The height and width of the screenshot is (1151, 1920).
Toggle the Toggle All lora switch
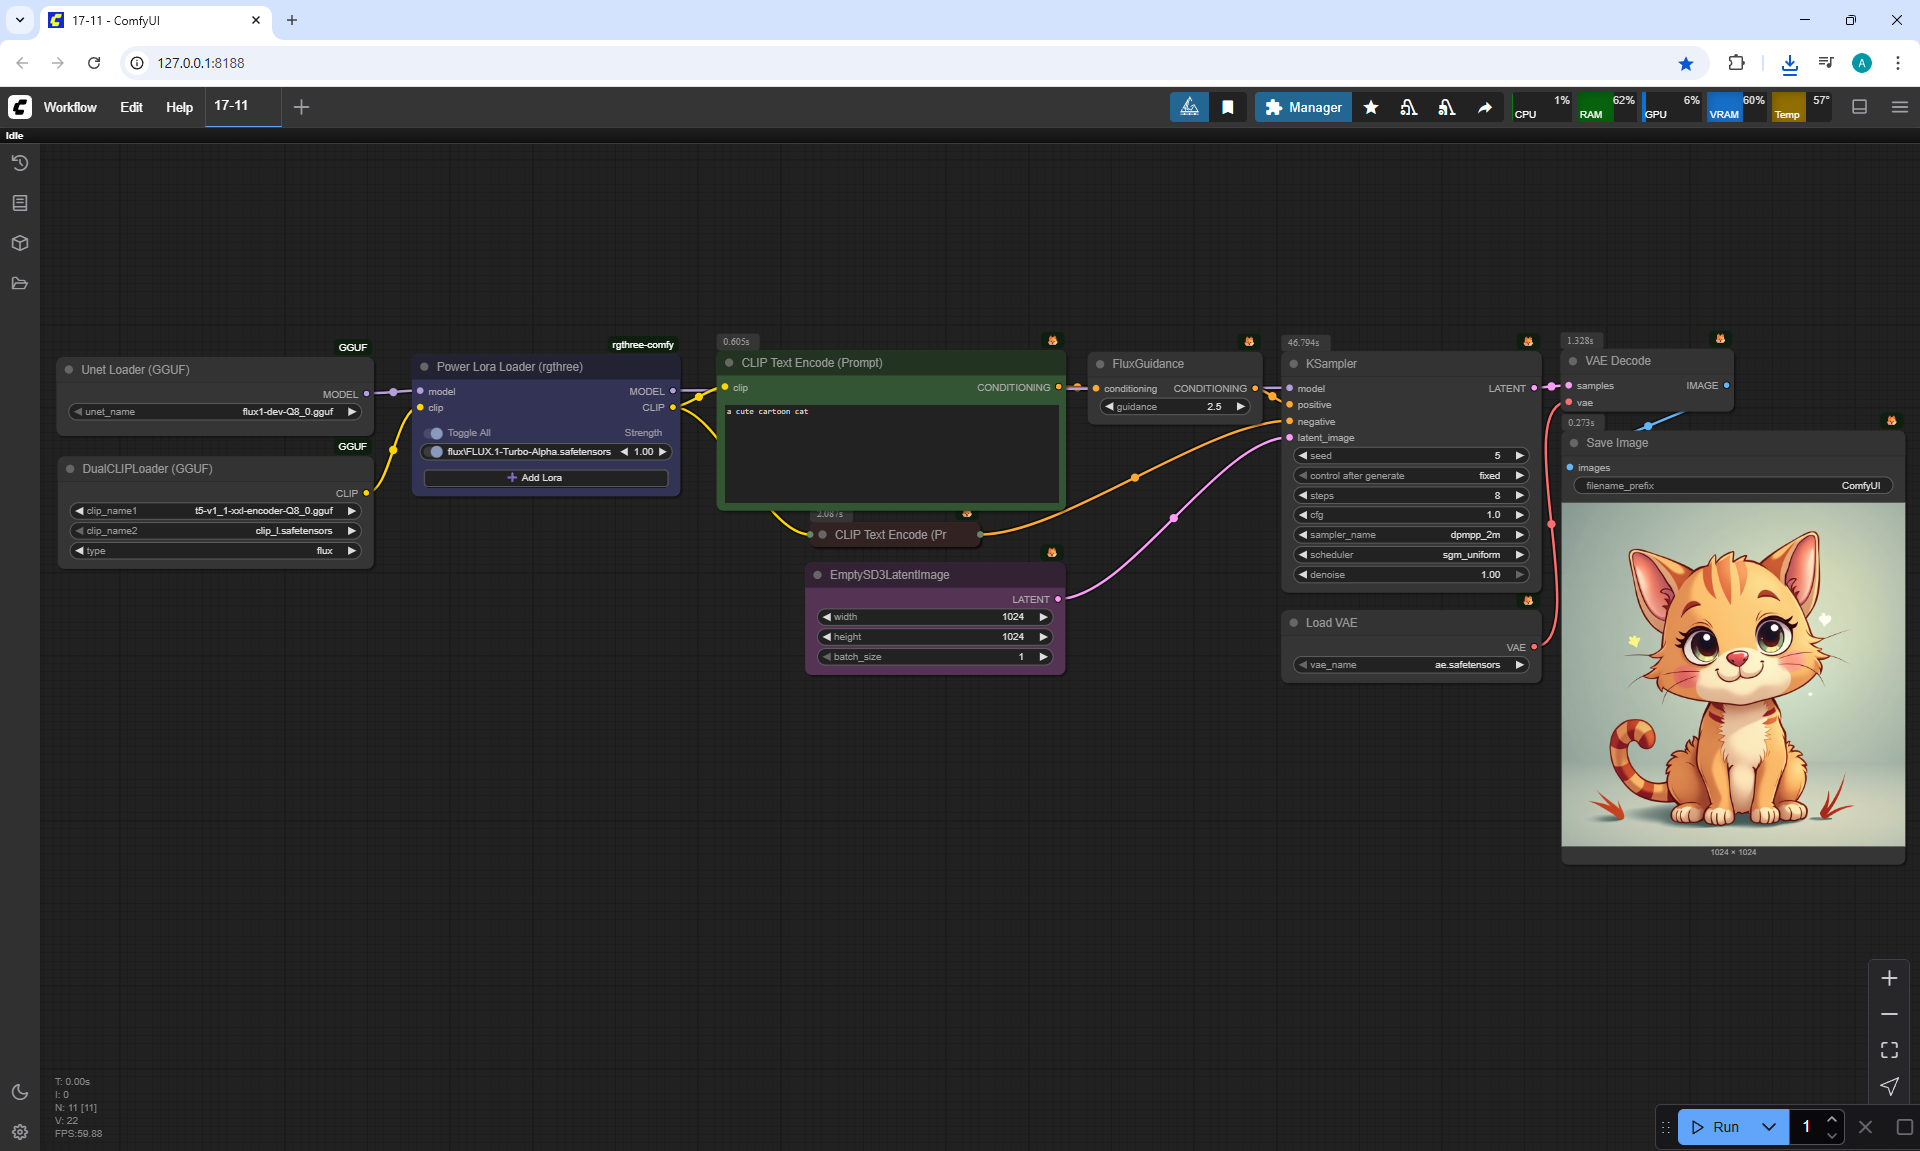click(434, 433)
